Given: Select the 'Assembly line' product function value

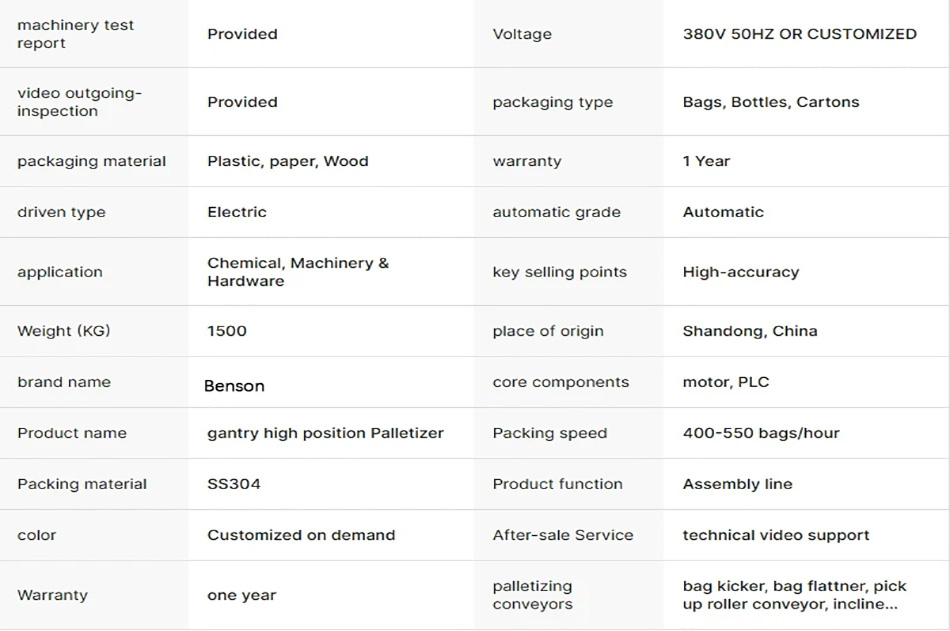Looking at the screenshot, I should (x=737, y=484).
